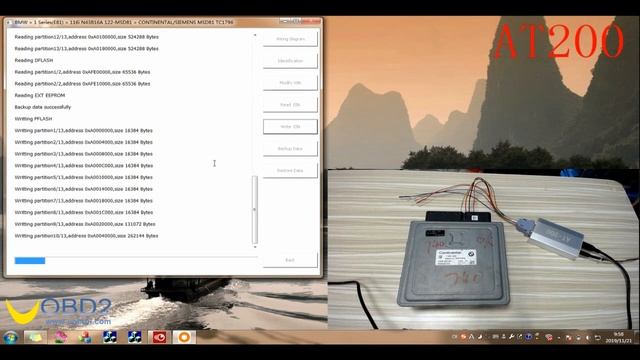This screenshot has width=640, height=360.
Task: Click the Identification button
Action: 290,61
